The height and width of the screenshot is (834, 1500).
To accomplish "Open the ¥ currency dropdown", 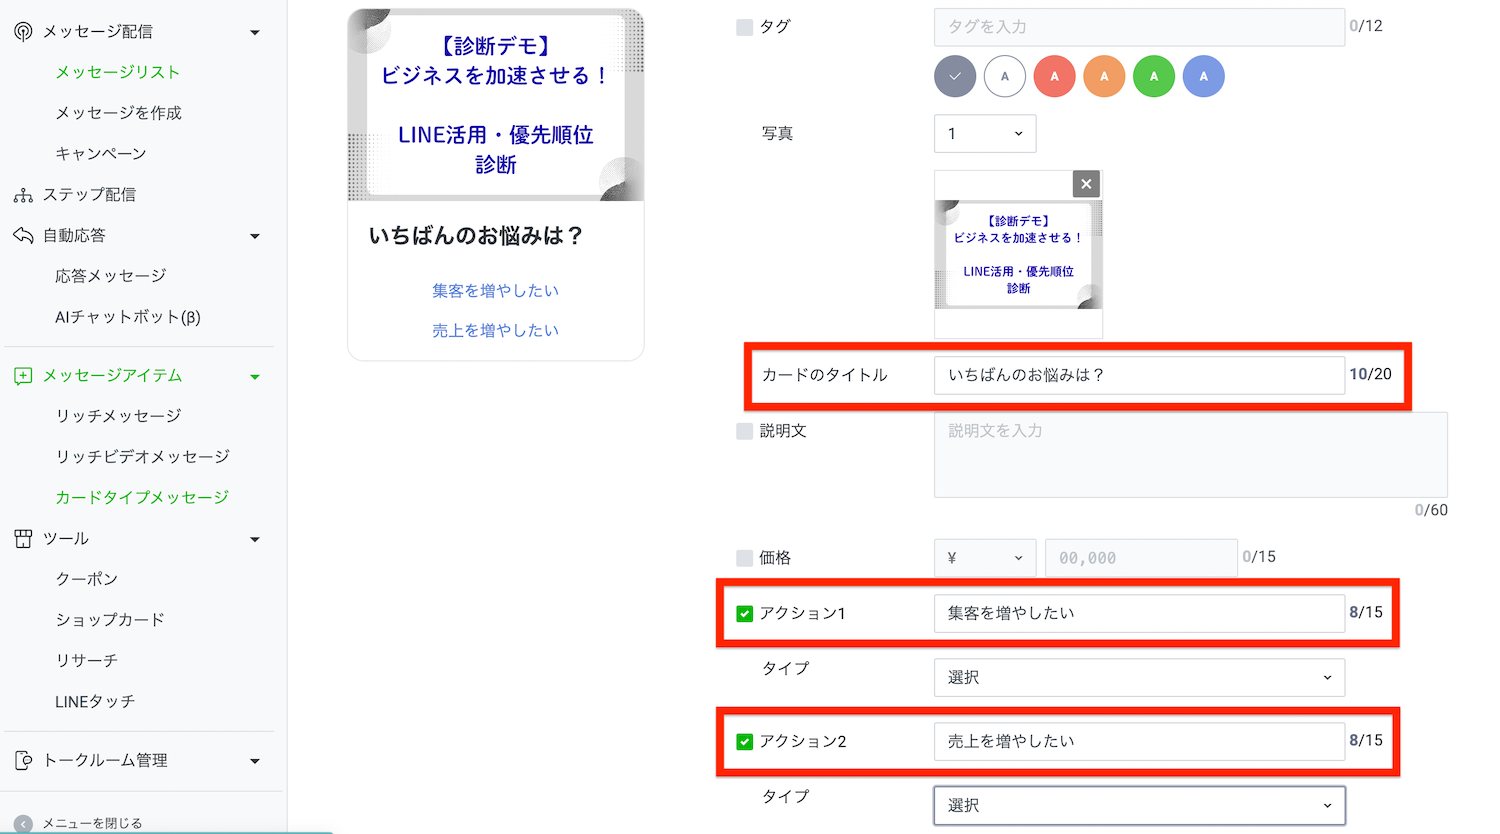I will [x=985, y=558].
